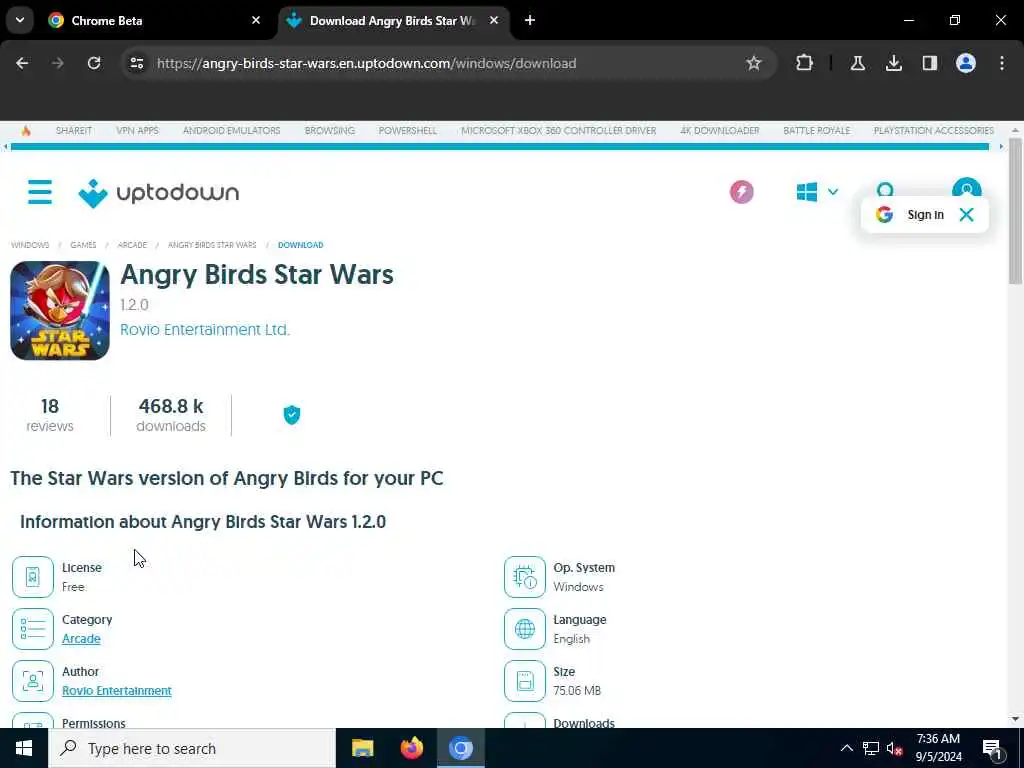Open ANDROID EMULATORS trending topic

coord(231,131)
